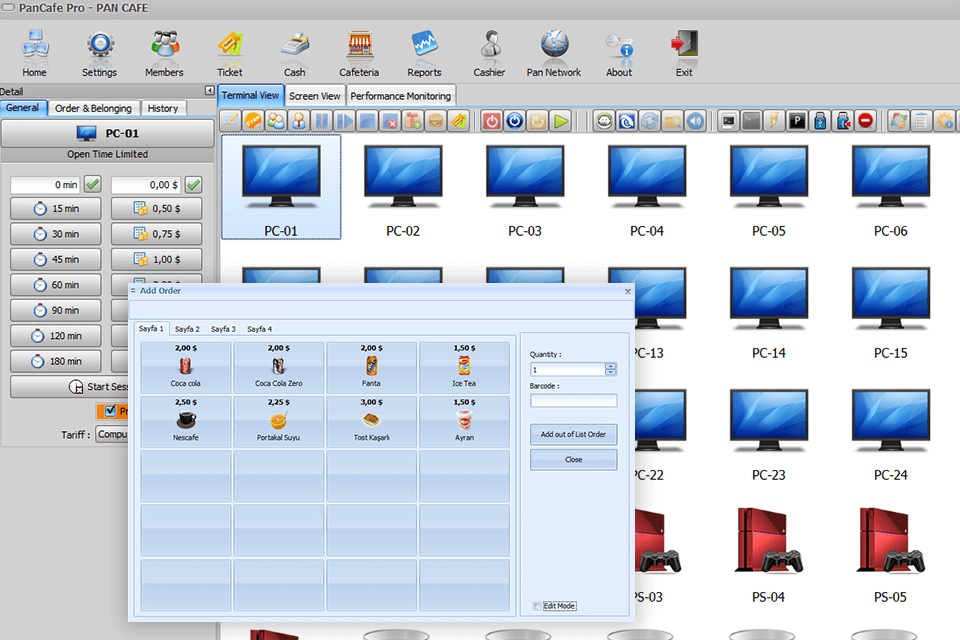
Task: Add Nescafe to order
Action: click(186, 421)
